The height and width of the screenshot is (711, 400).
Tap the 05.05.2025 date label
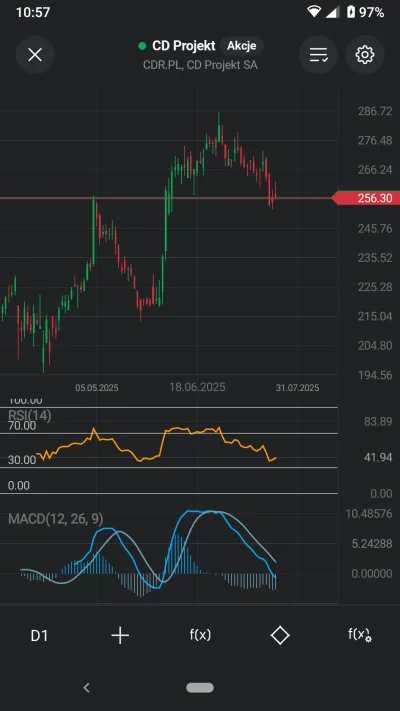point(97,388)
